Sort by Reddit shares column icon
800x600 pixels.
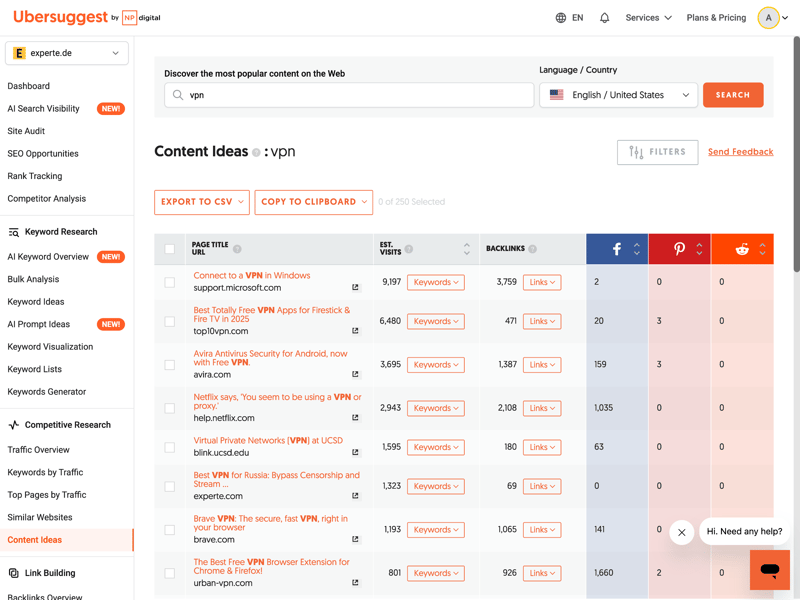coord(762,249)
